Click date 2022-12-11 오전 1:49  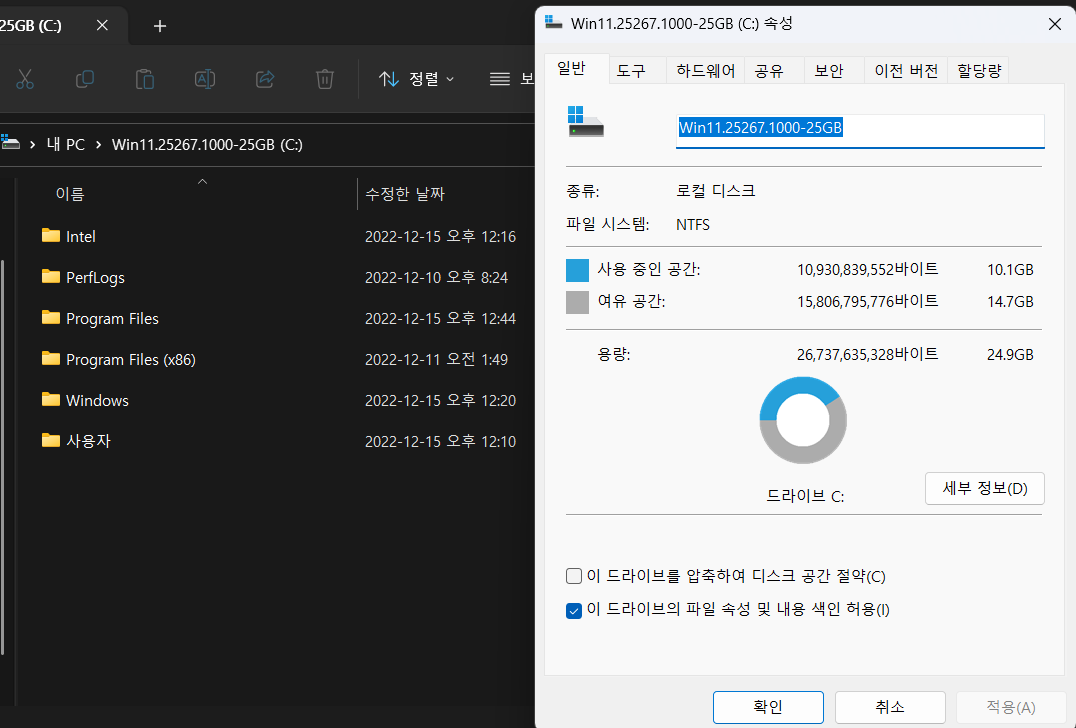click(x=436, y=360)
